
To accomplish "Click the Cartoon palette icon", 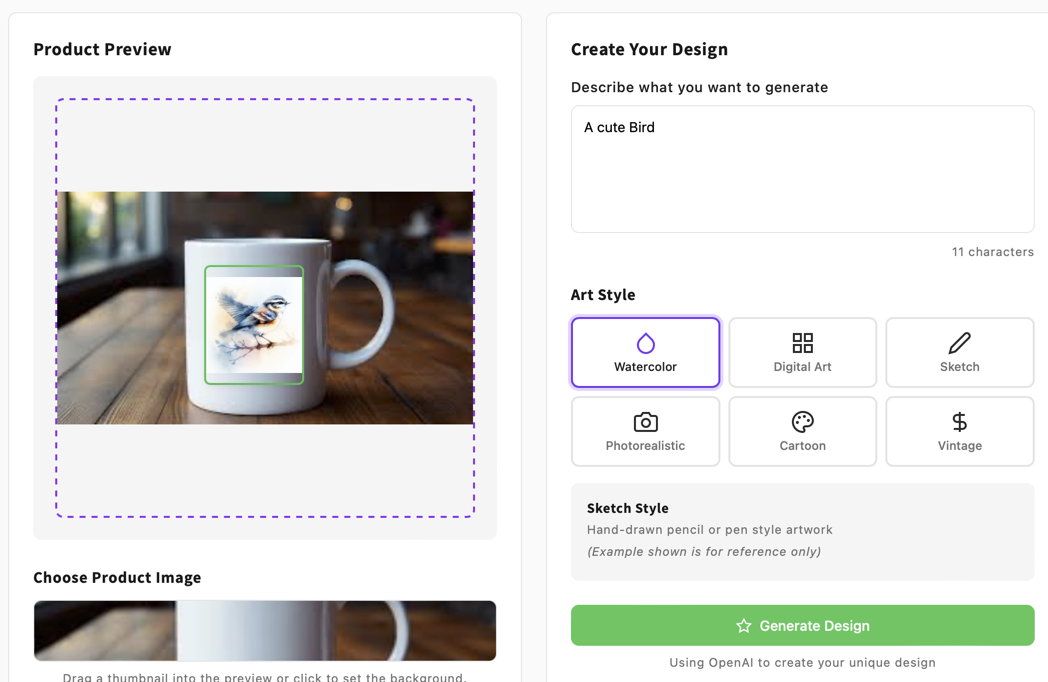I will point(802,420).
